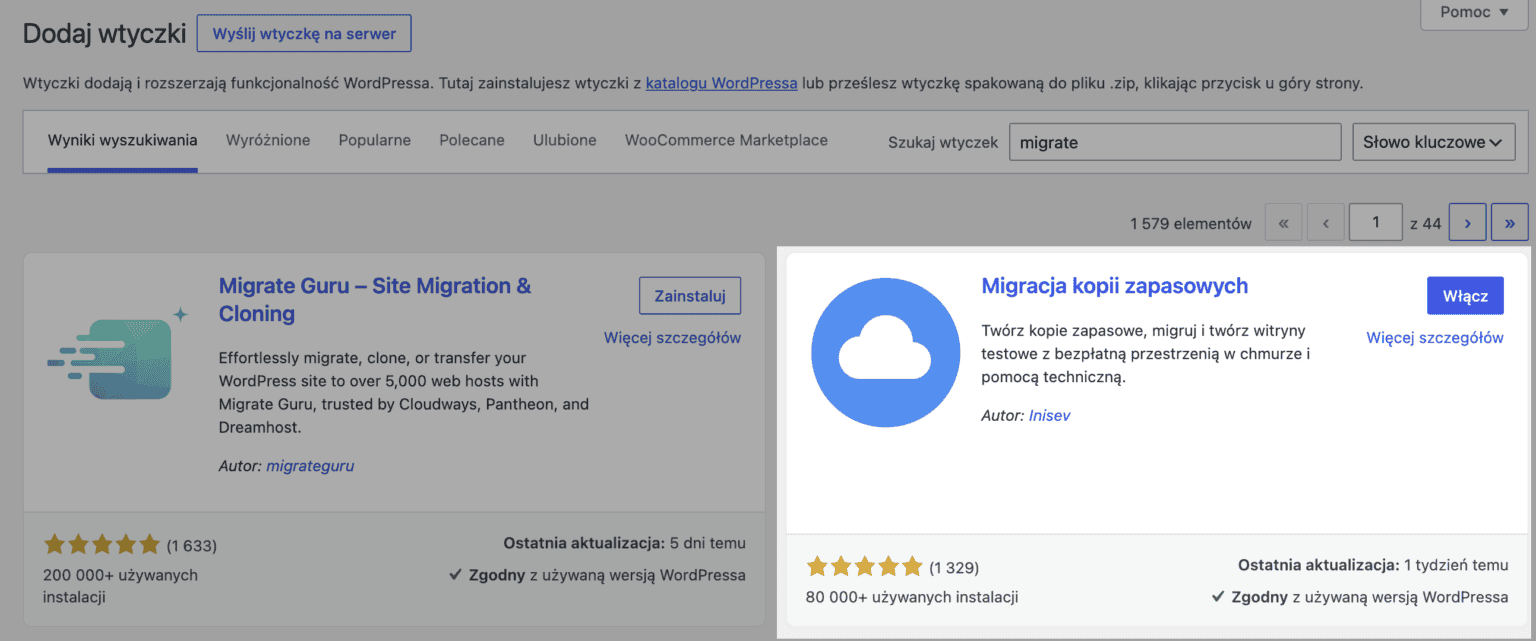
Task: Go to next results page
Action: [x=1467, y=223]
